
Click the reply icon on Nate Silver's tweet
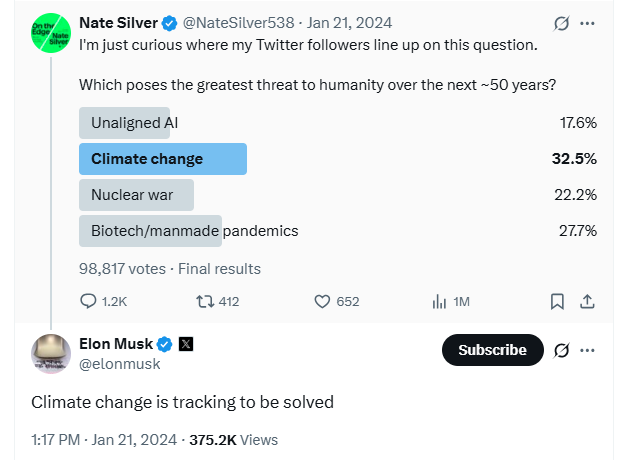click(x=88, y=301)
